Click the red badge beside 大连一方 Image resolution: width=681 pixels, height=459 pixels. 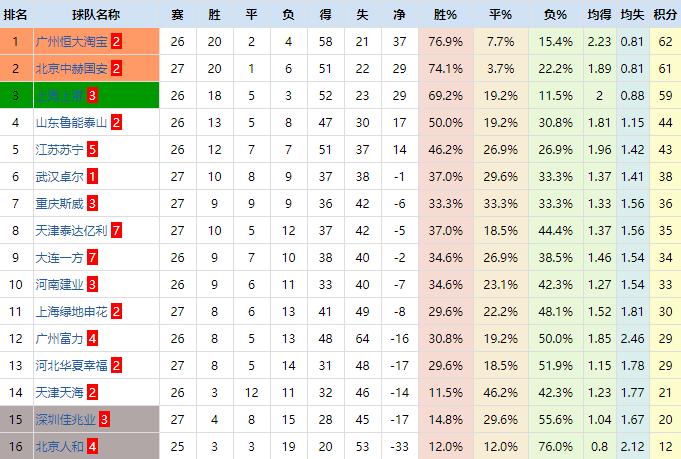(x=92, y=257)
